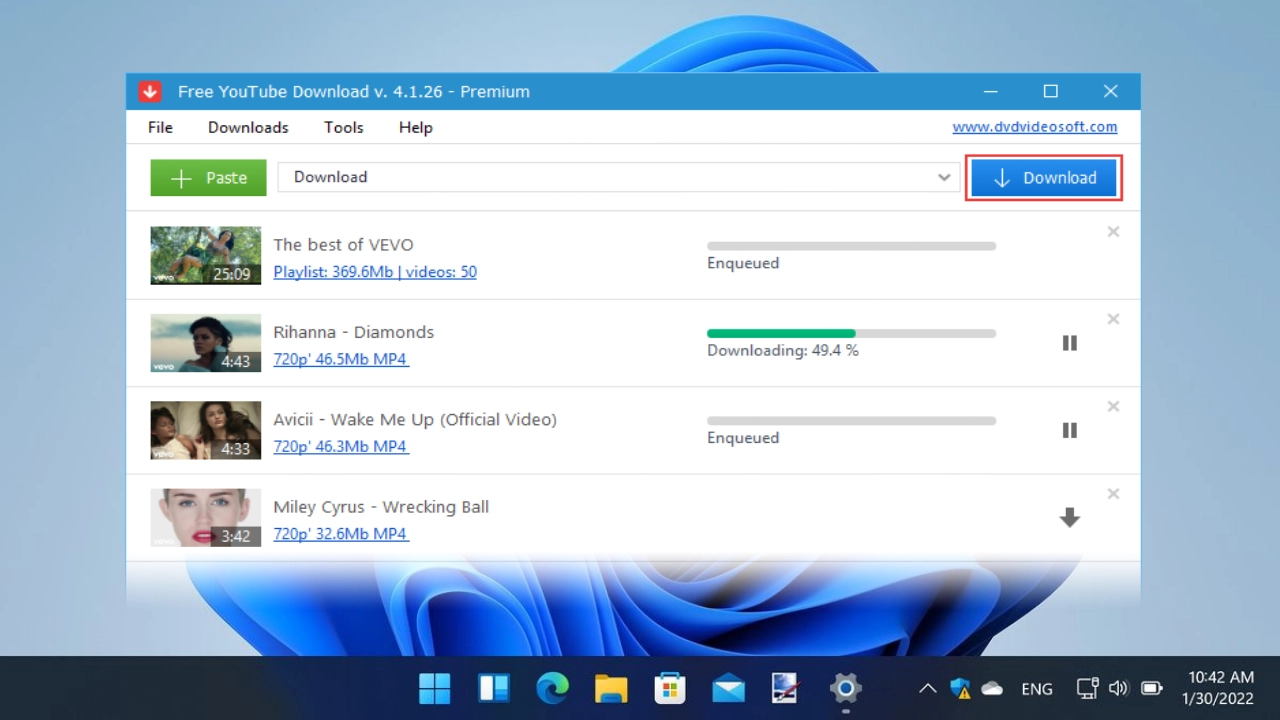
Task: Expand the Download action dropdown
Action: (944, 177)
